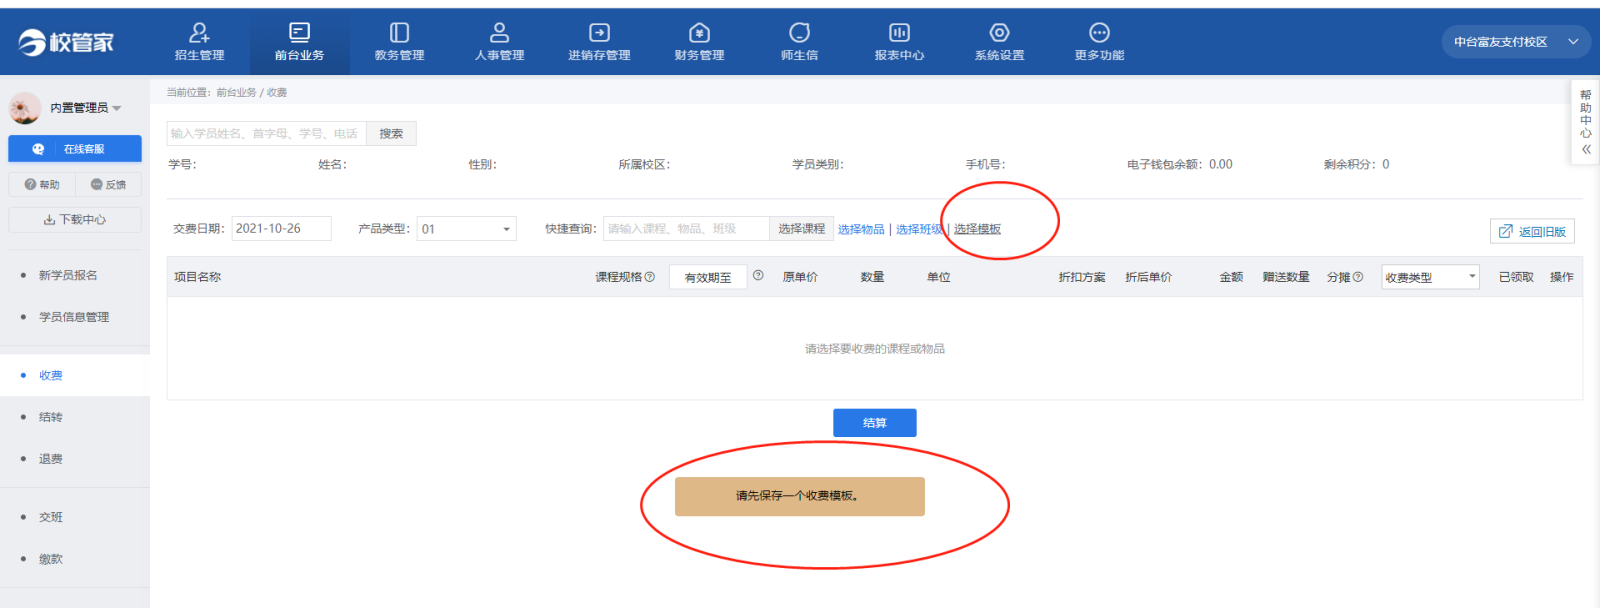Open 在线客服 chat button

(75, 149)
